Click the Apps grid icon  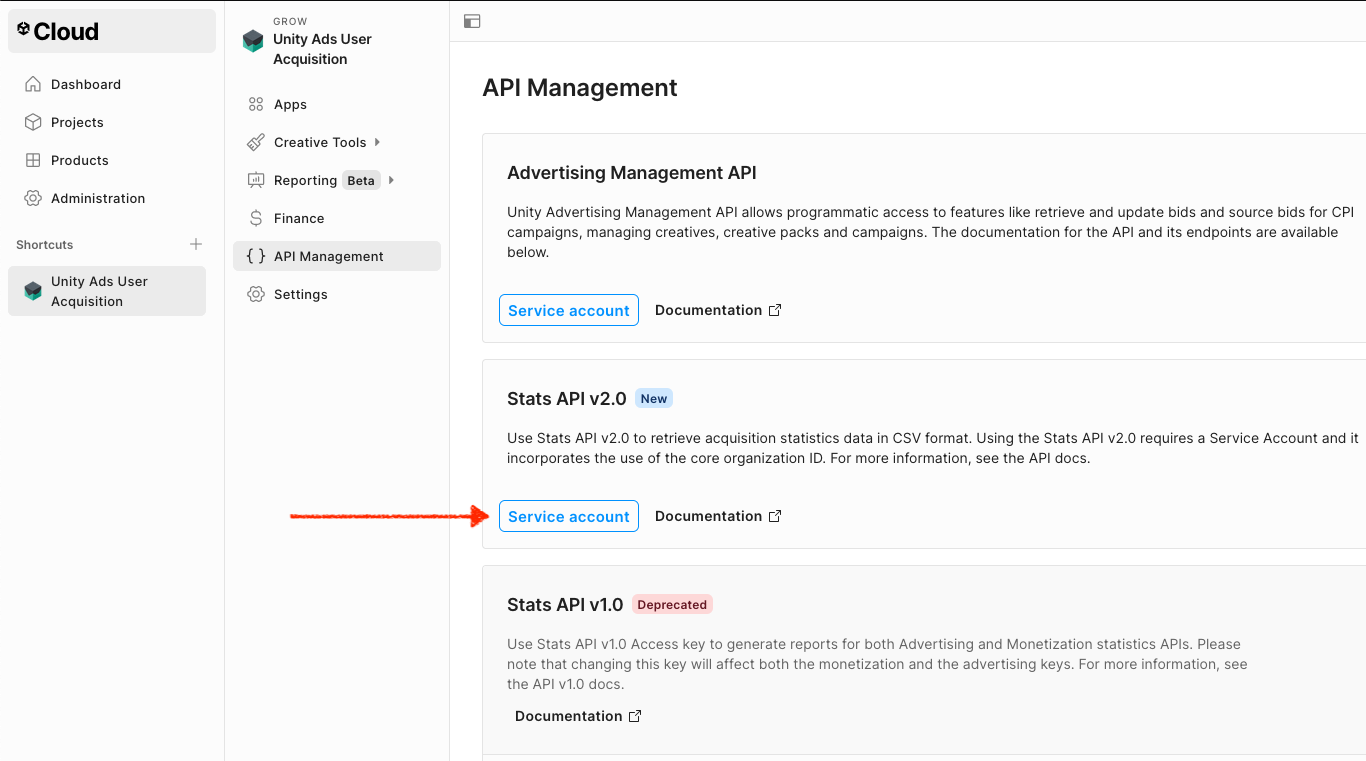256,104
